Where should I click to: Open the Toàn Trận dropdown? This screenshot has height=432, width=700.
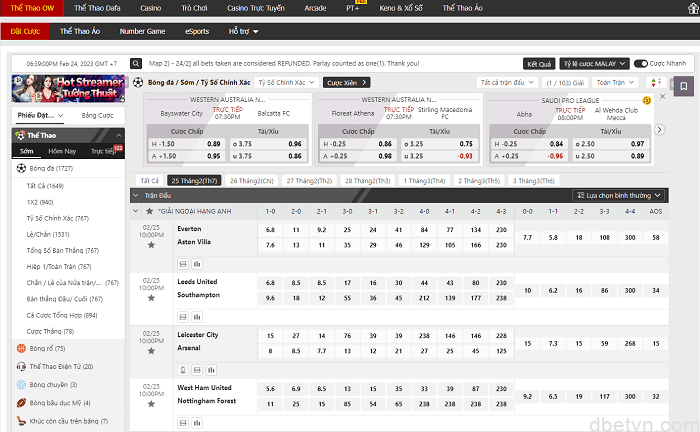[615, 83]
